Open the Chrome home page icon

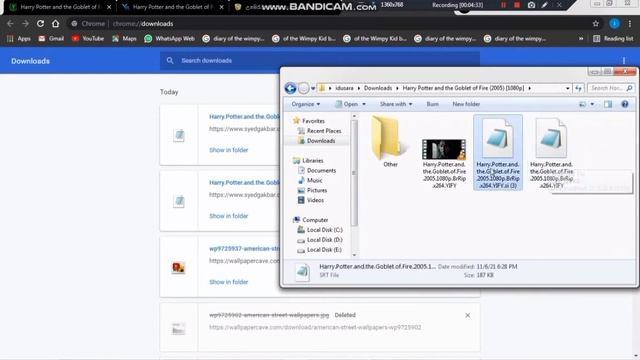pyautogui.click(x=56, y=24)
